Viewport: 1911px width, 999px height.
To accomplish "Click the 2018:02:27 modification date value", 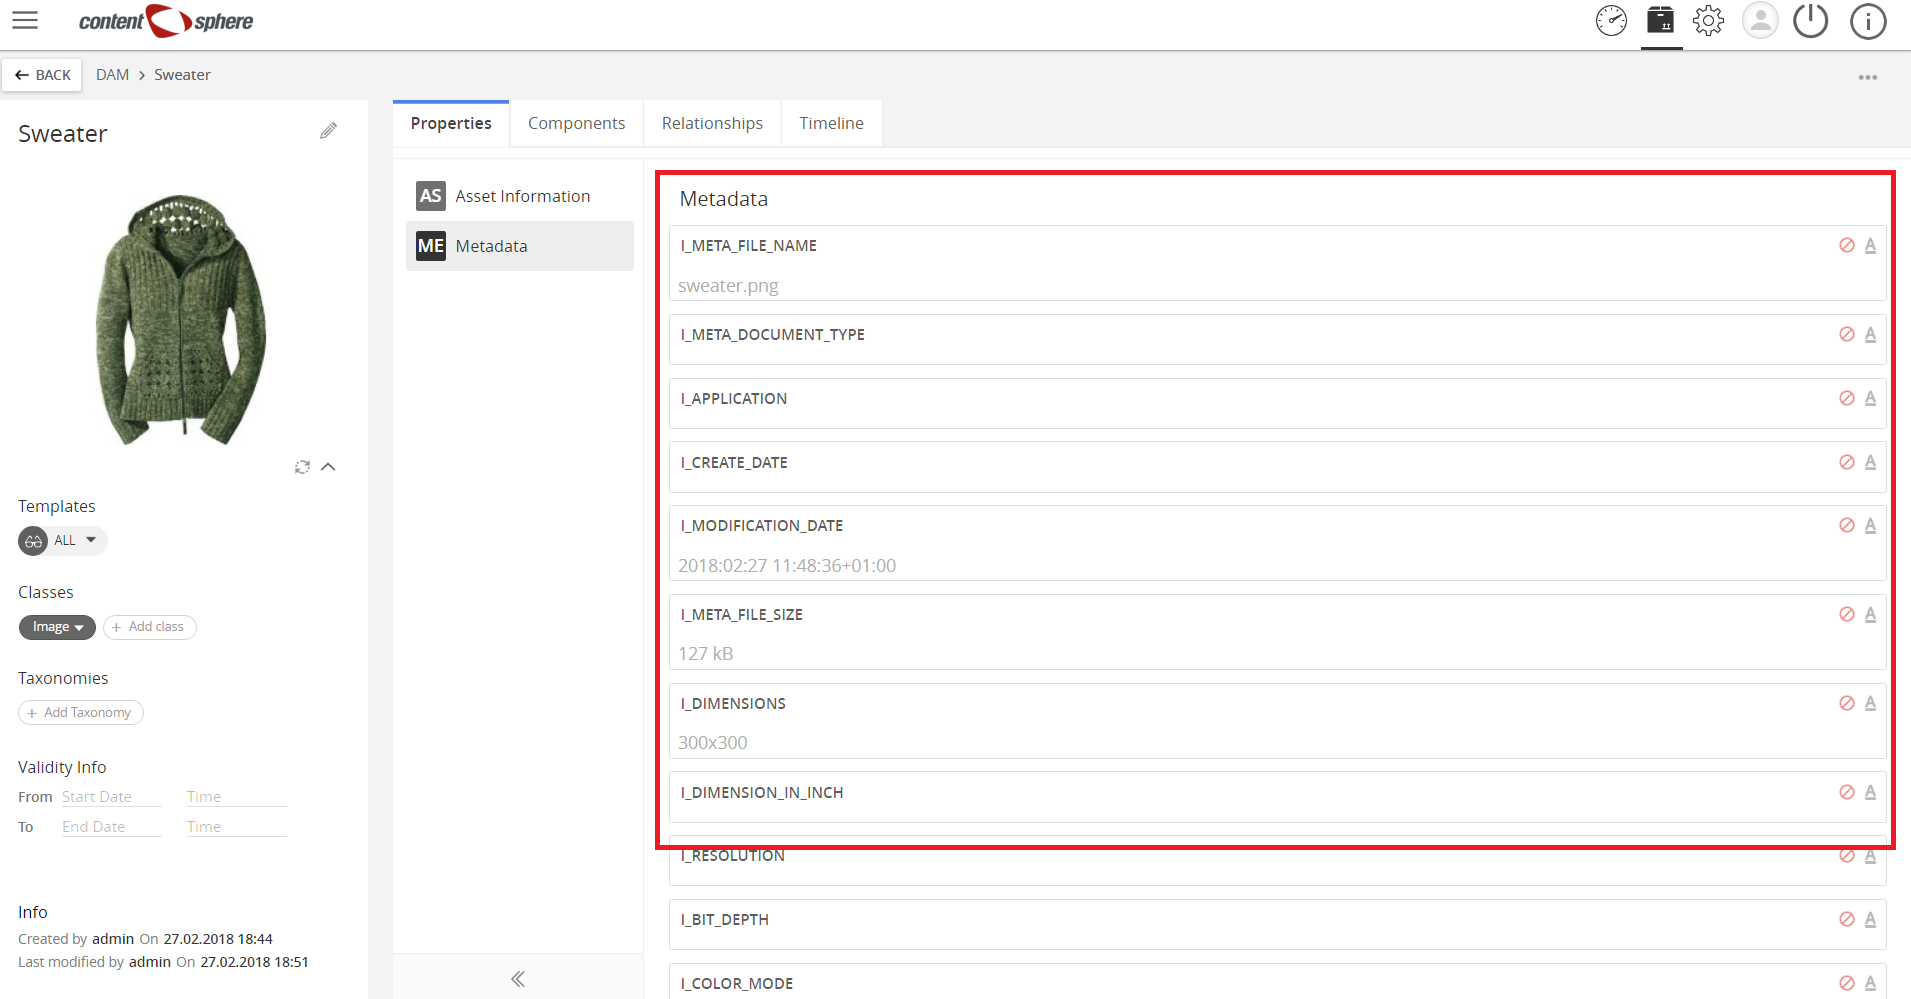I will point(787,566).
